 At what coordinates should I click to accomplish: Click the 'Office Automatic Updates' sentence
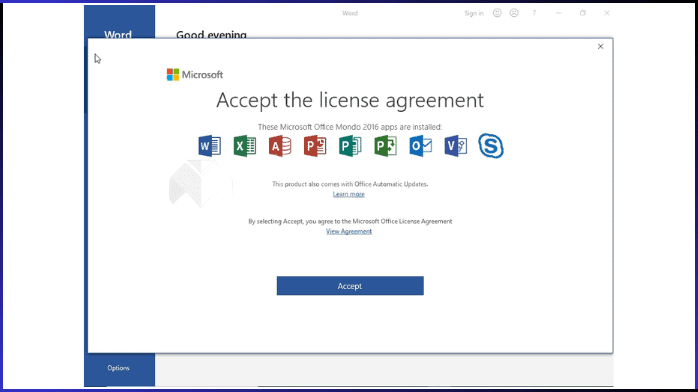pyautogui.click(x=350, y=184)
